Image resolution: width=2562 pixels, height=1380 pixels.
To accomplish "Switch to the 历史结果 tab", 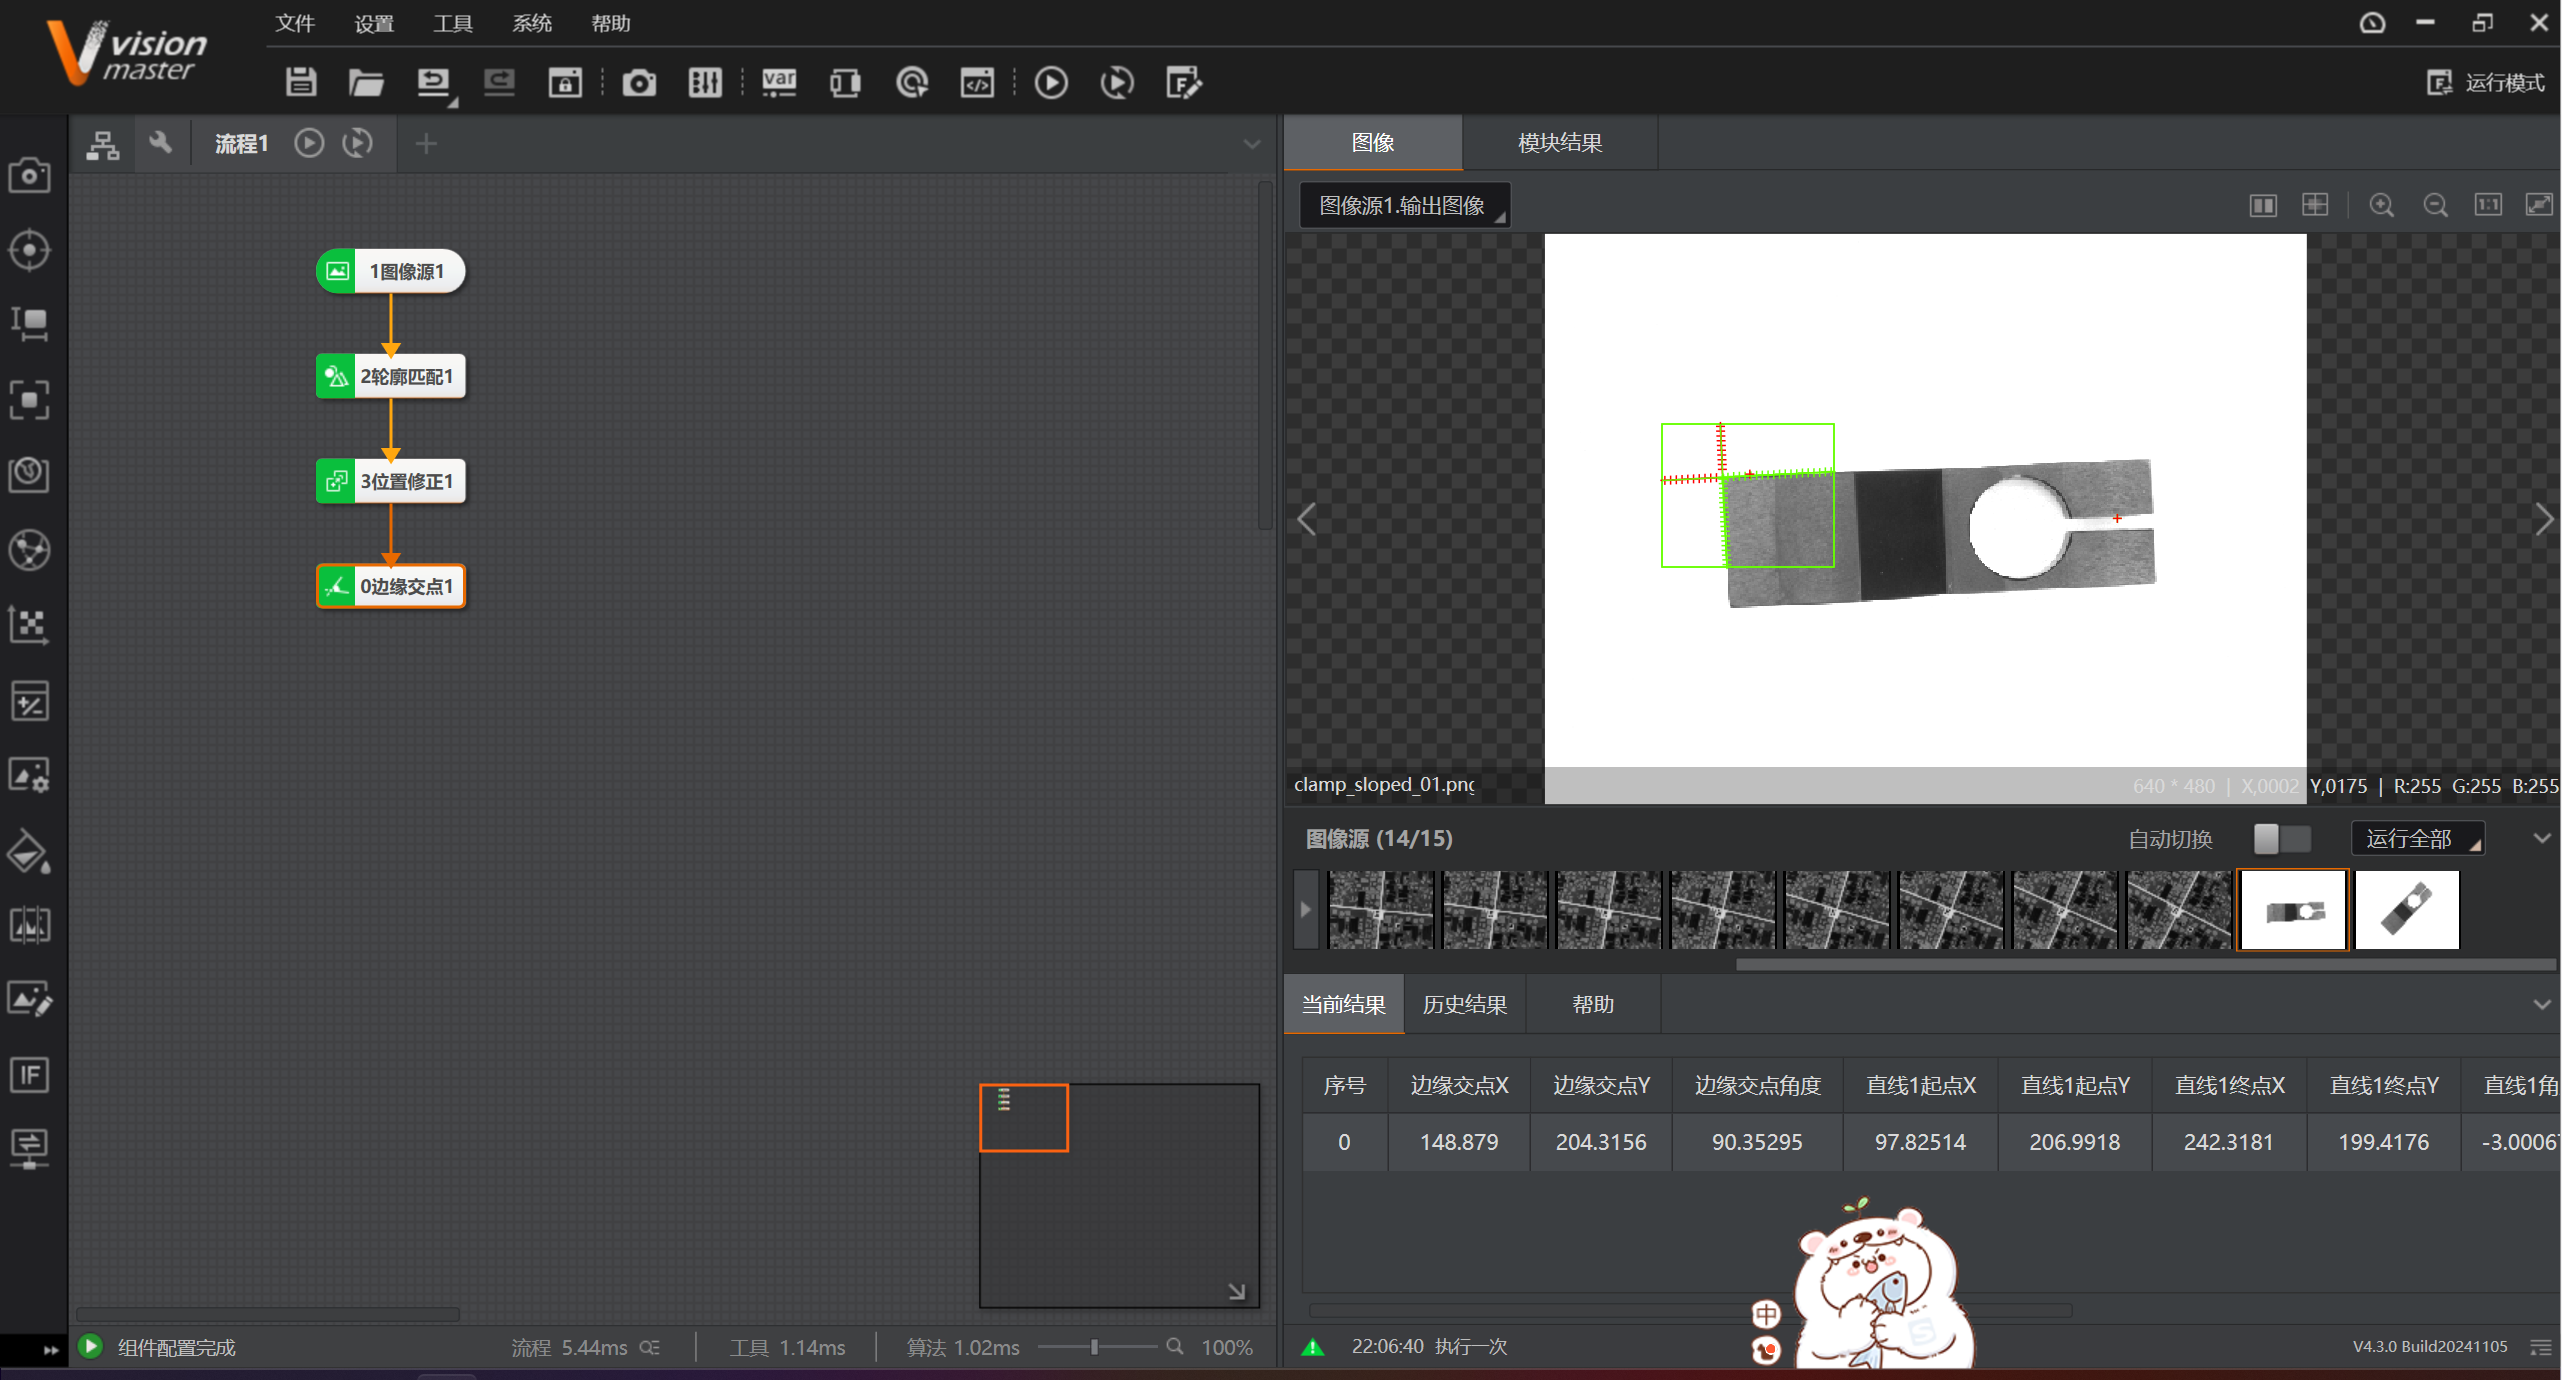I will pyautogui.click(x=1464, y=1004).
